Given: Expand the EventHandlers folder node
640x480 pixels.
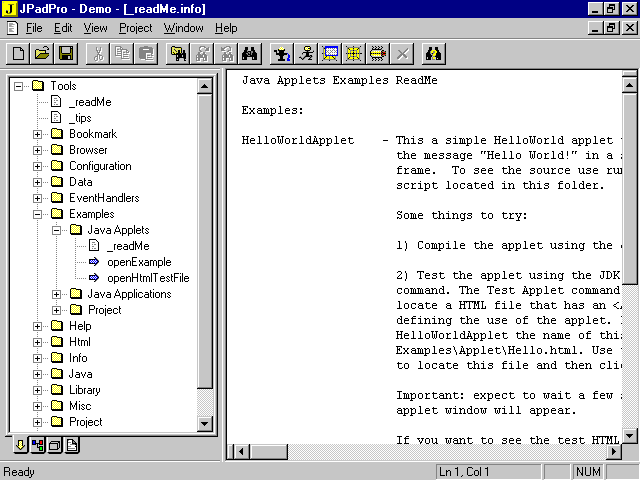Looking at the screenshot, I should coord(38,198).
